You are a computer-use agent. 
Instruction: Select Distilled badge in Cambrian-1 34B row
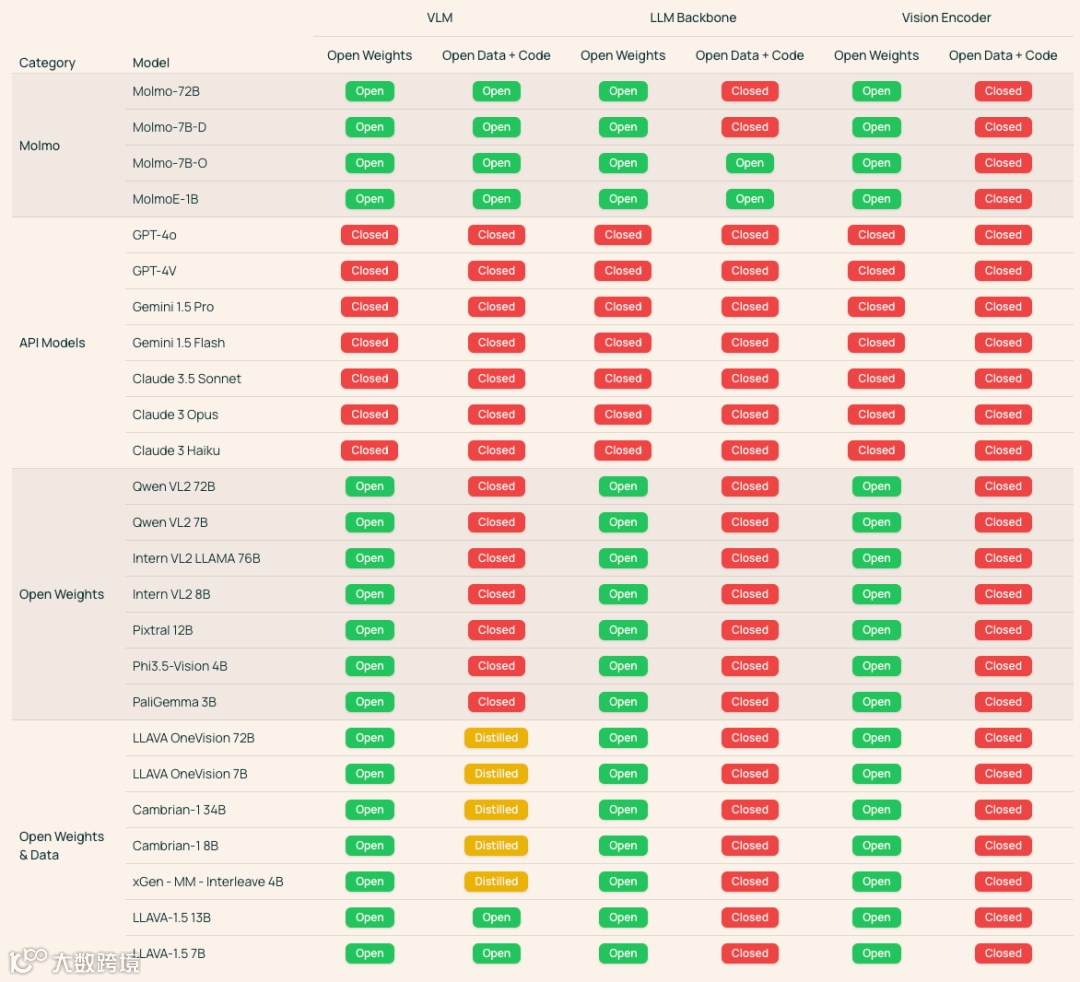(496, 809)
